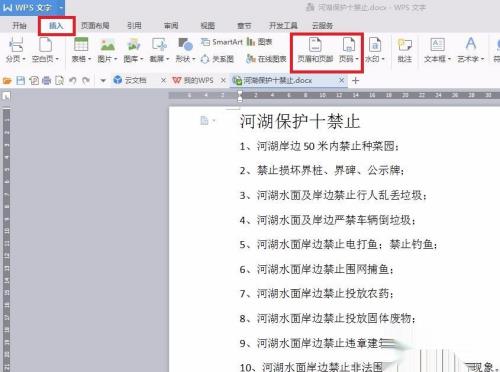The width and height of the screenshot is (500, 372).
Task: Click 页眉和页脚 header and footer icon
Action: tap(315, 45)
